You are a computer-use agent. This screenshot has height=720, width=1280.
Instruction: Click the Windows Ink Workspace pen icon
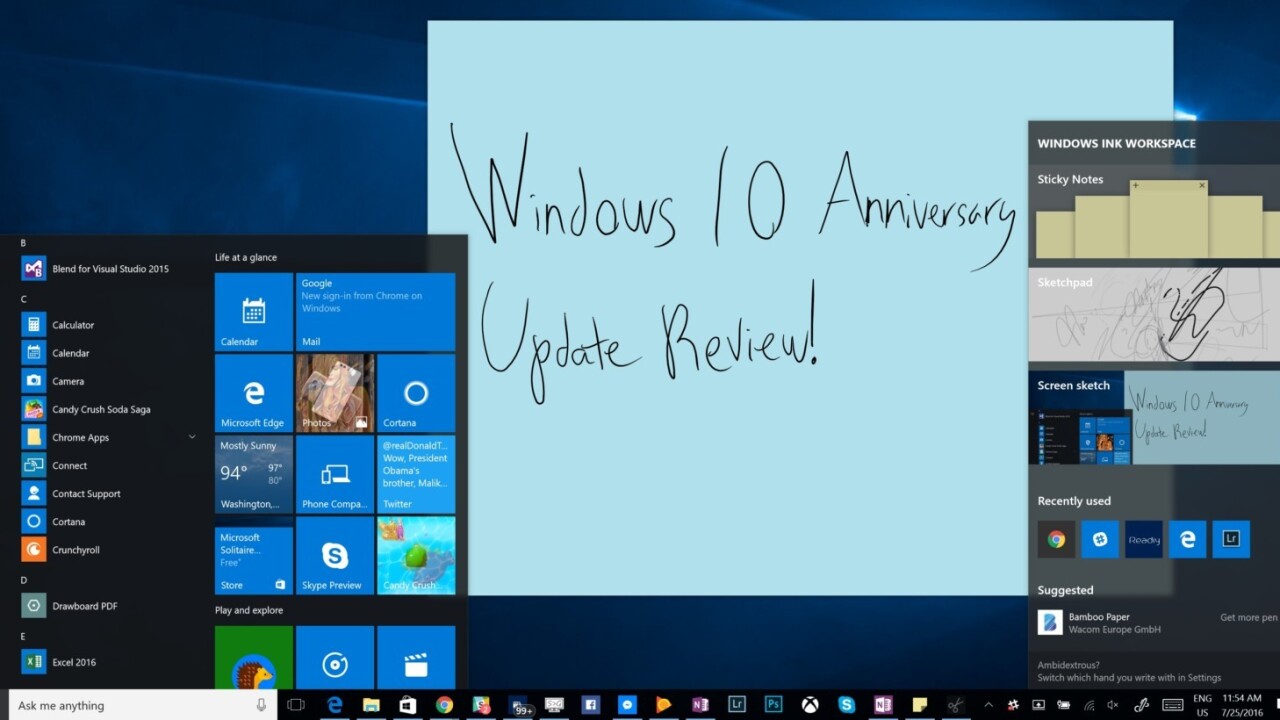1142,705
